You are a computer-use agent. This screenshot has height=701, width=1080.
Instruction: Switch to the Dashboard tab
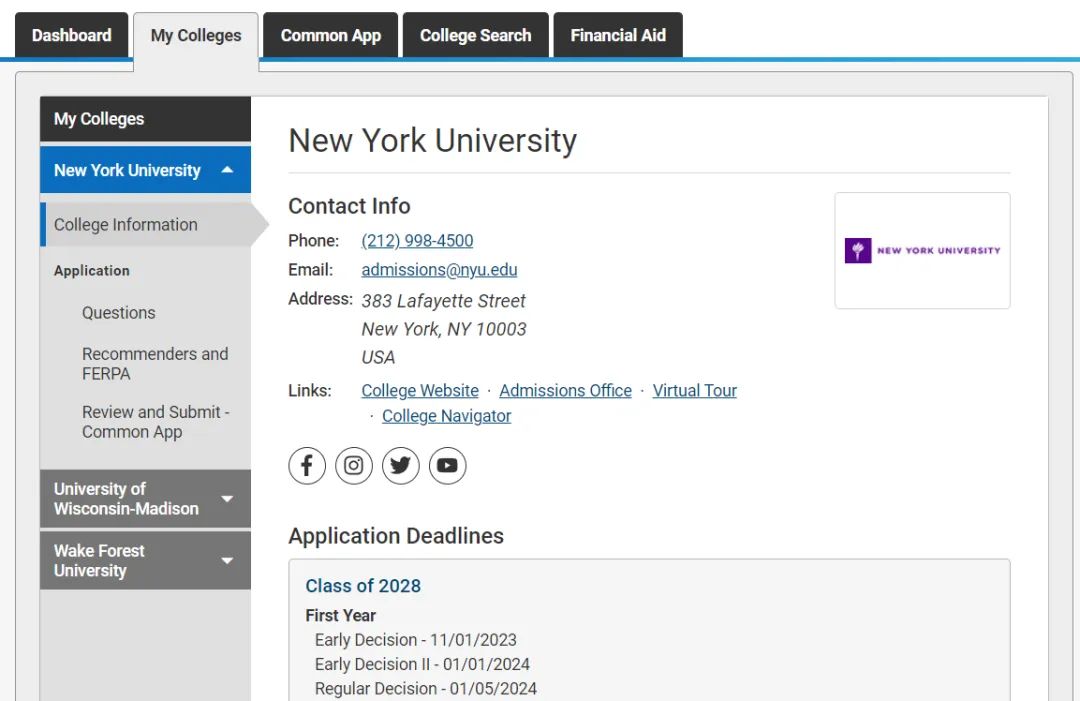pyautogui.click(x=71, y=36)
